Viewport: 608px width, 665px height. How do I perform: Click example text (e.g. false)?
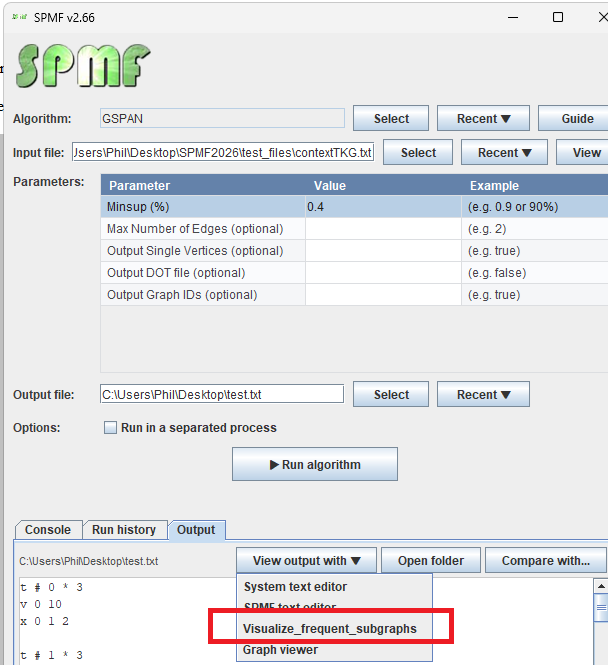(497, 273)
